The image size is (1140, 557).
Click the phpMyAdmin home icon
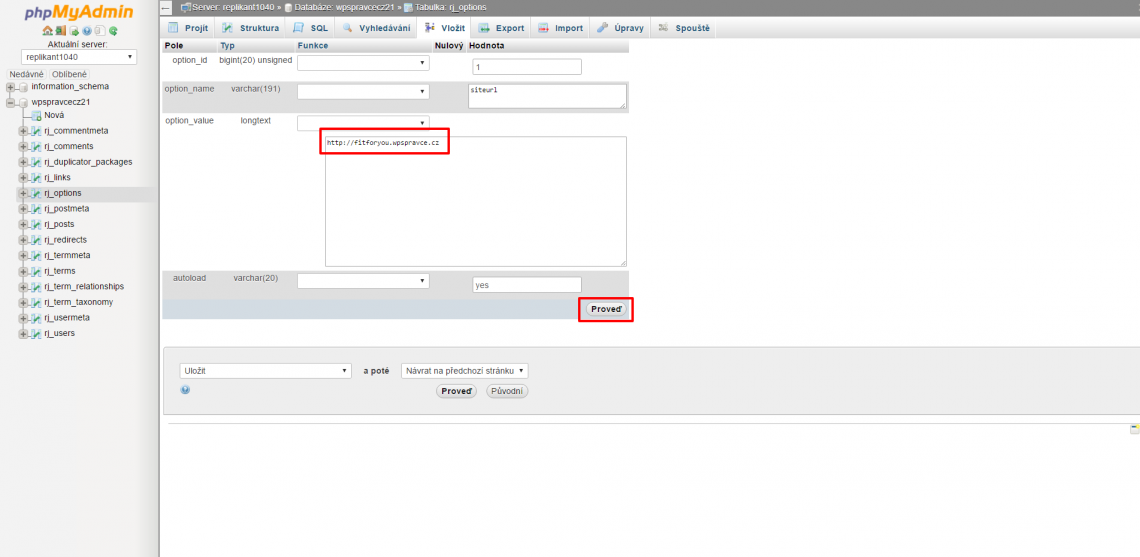pos(47,31)
